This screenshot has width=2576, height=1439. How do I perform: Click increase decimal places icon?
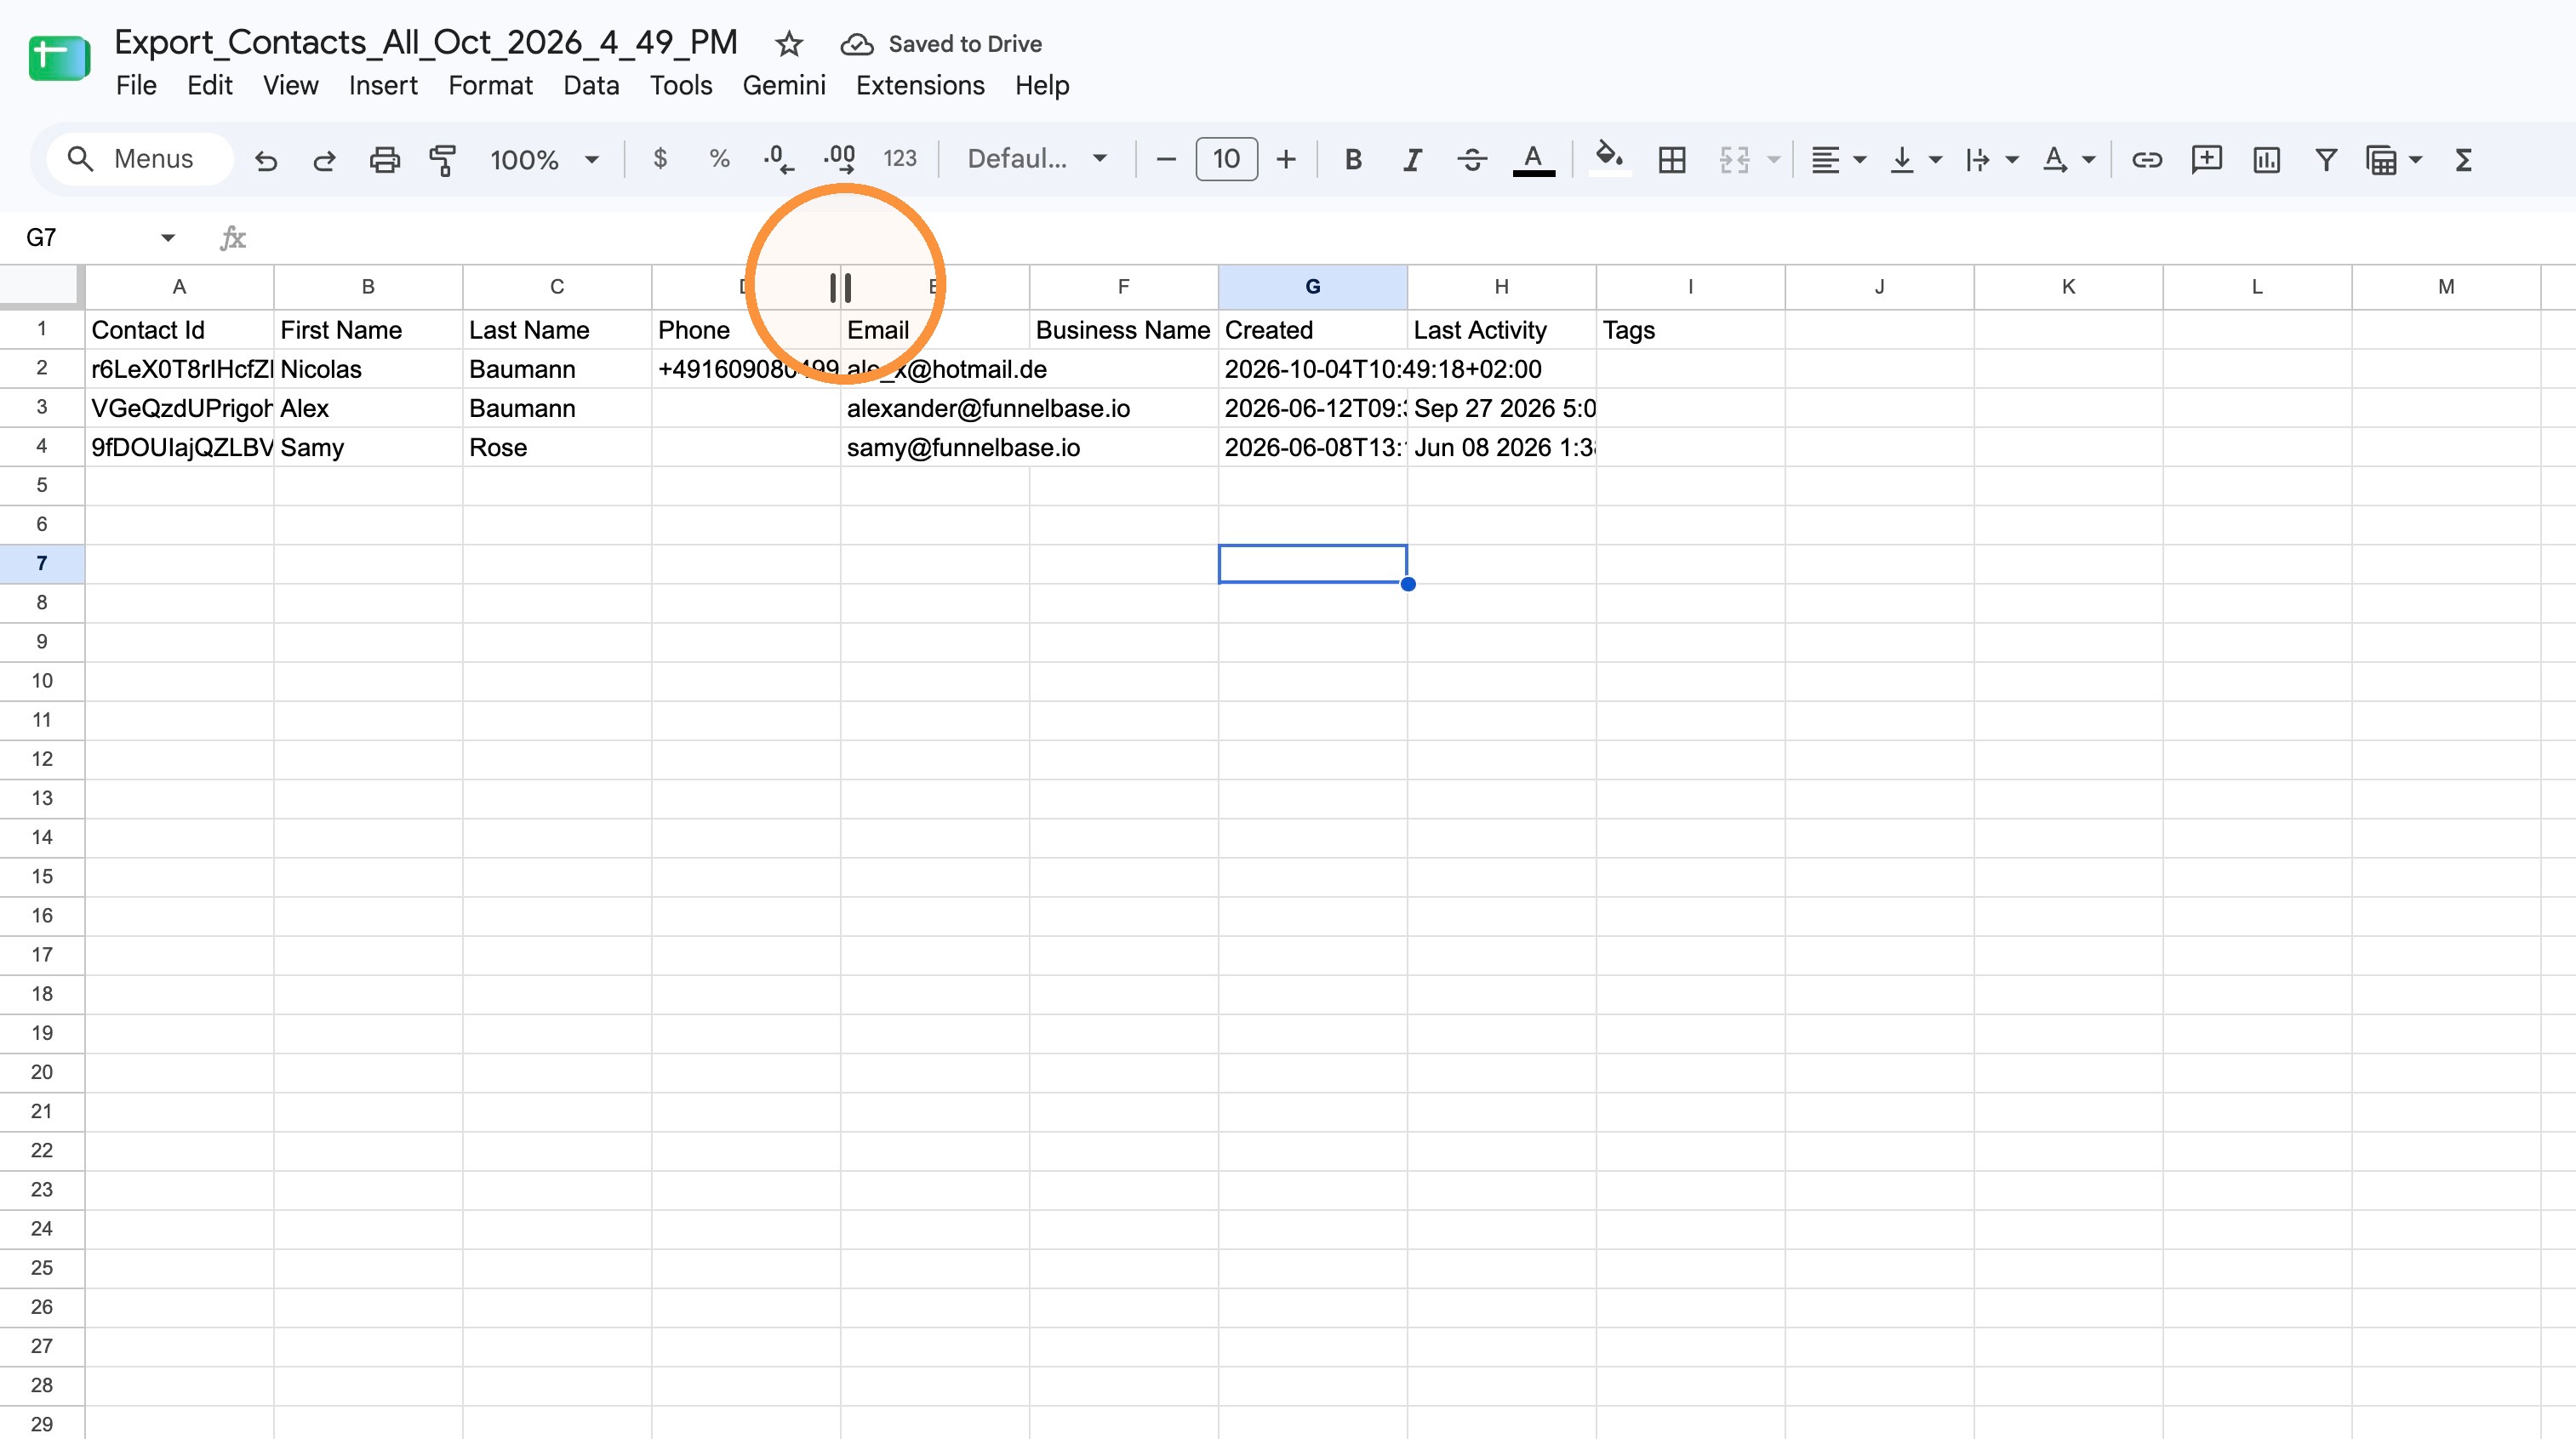(839, 159)
